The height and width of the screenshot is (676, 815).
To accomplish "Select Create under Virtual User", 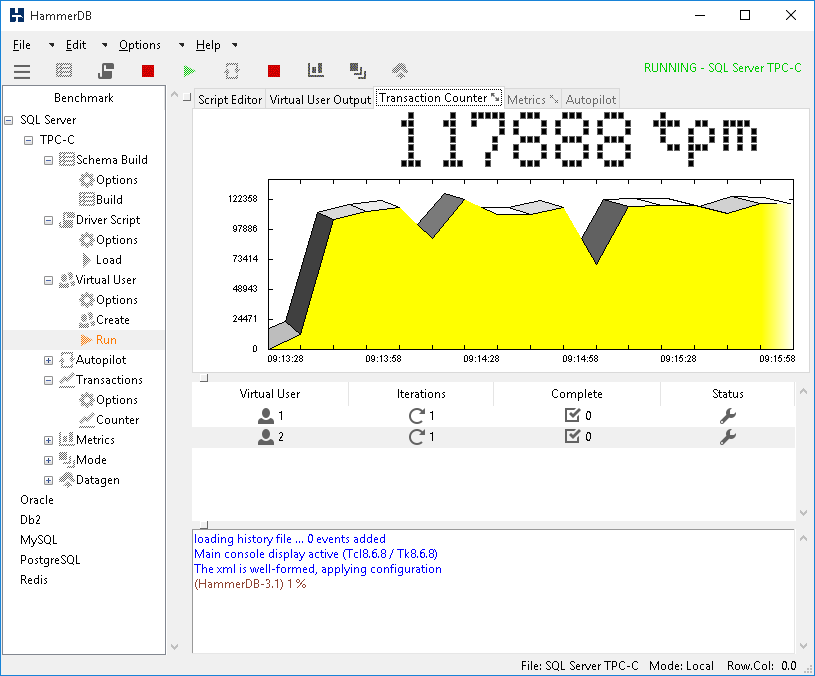I will point(104,320).
